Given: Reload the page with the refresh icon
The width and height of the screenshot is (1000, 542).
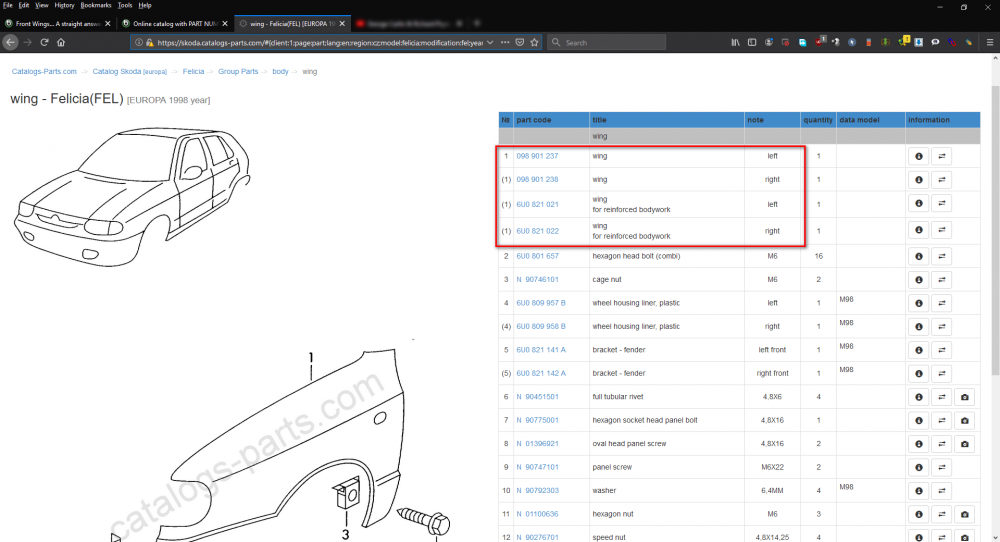Looking at the screenshot, I should 44,42.
